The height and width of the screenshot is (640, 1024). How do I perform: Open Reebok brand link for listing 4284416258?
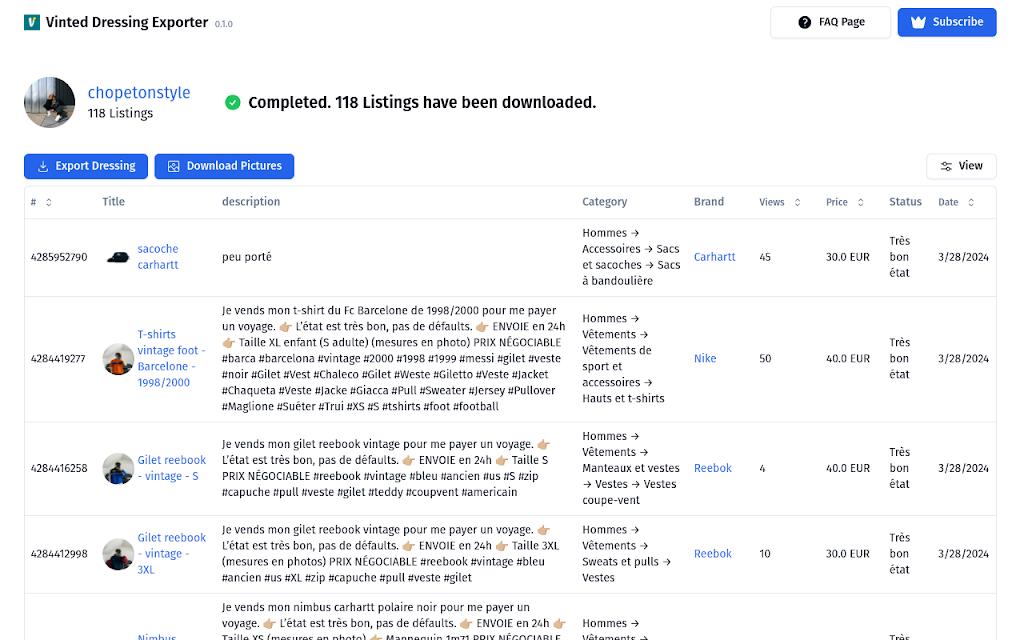tap(712, 468)
